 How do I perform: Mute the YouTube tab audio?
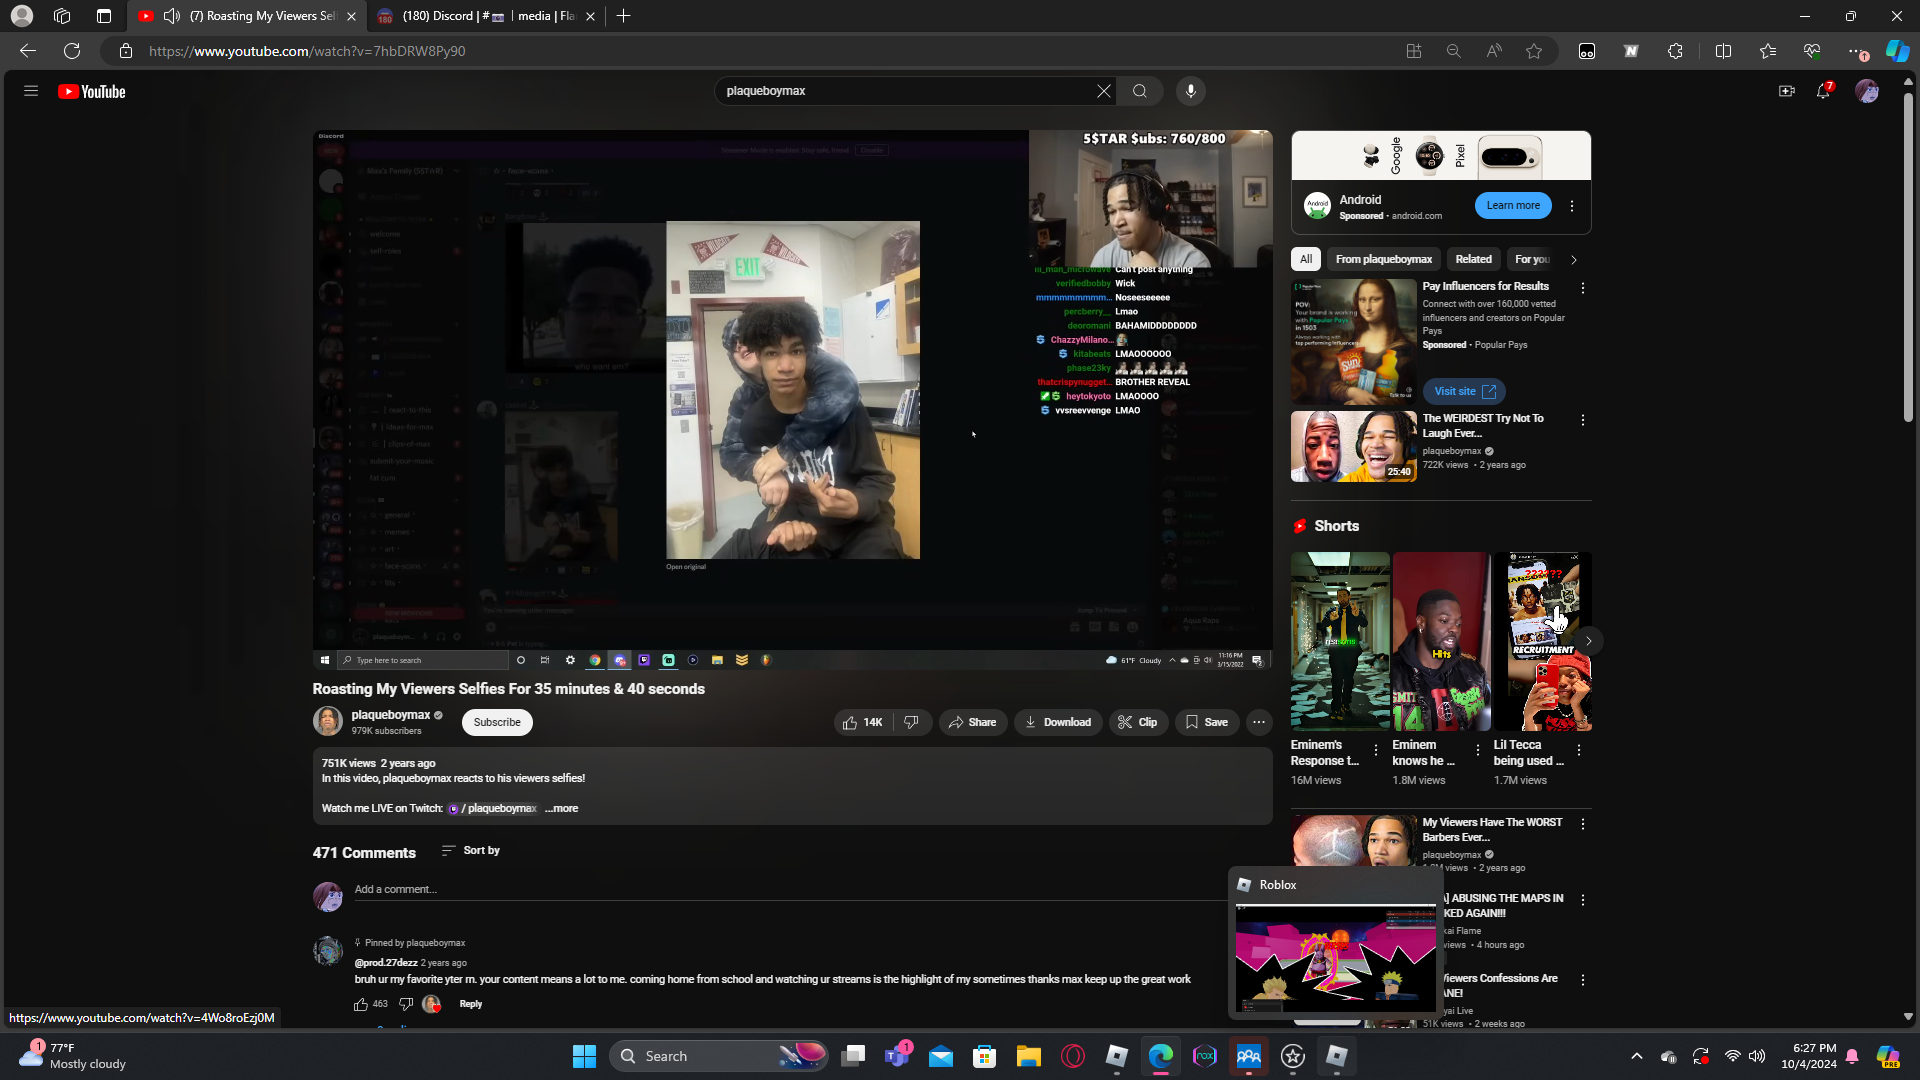tap(172, 16)
